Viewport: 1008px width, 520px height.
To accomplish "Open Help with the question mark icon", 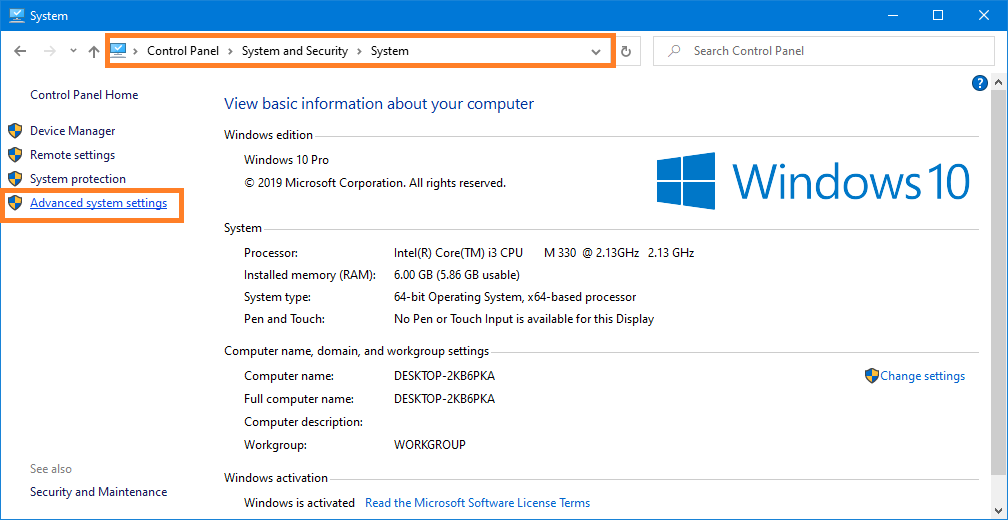I will (980, 82).
